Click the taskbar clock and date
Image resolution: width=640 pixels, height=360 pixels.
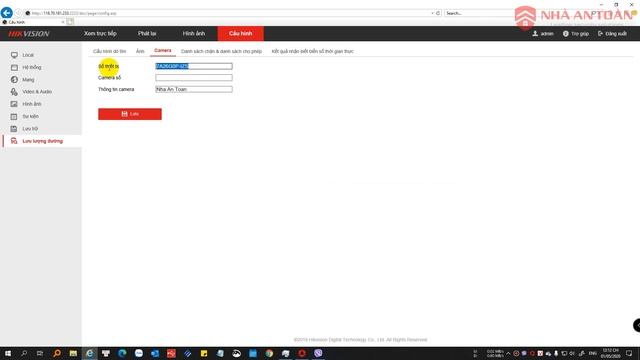(x=610, y=353)
